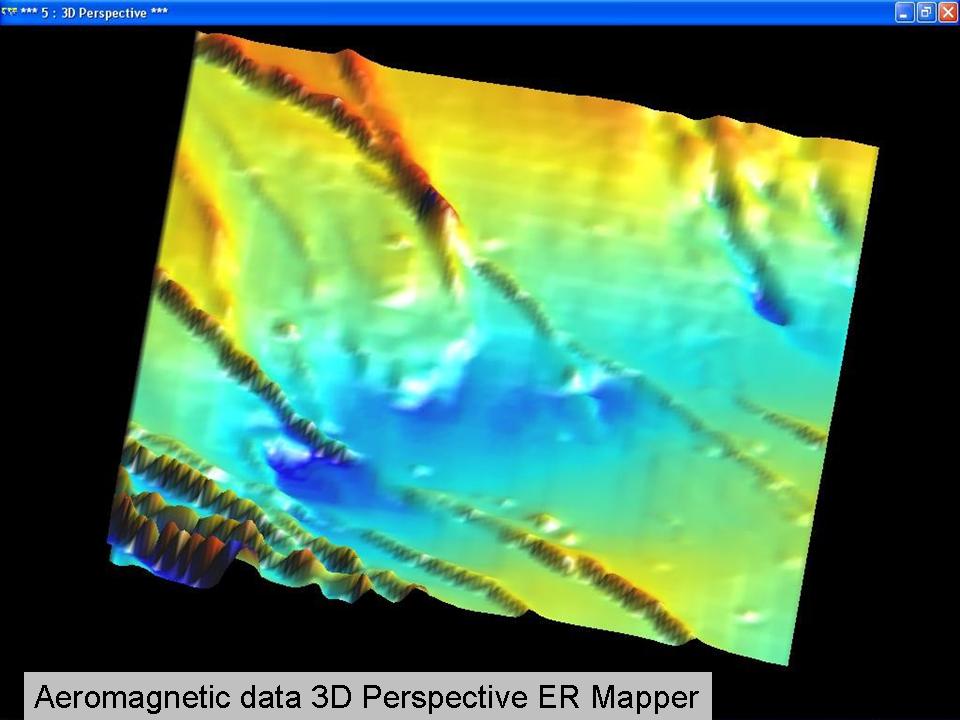
Task: Click the ER Mapper title bar icon
Action: point(9,12)
